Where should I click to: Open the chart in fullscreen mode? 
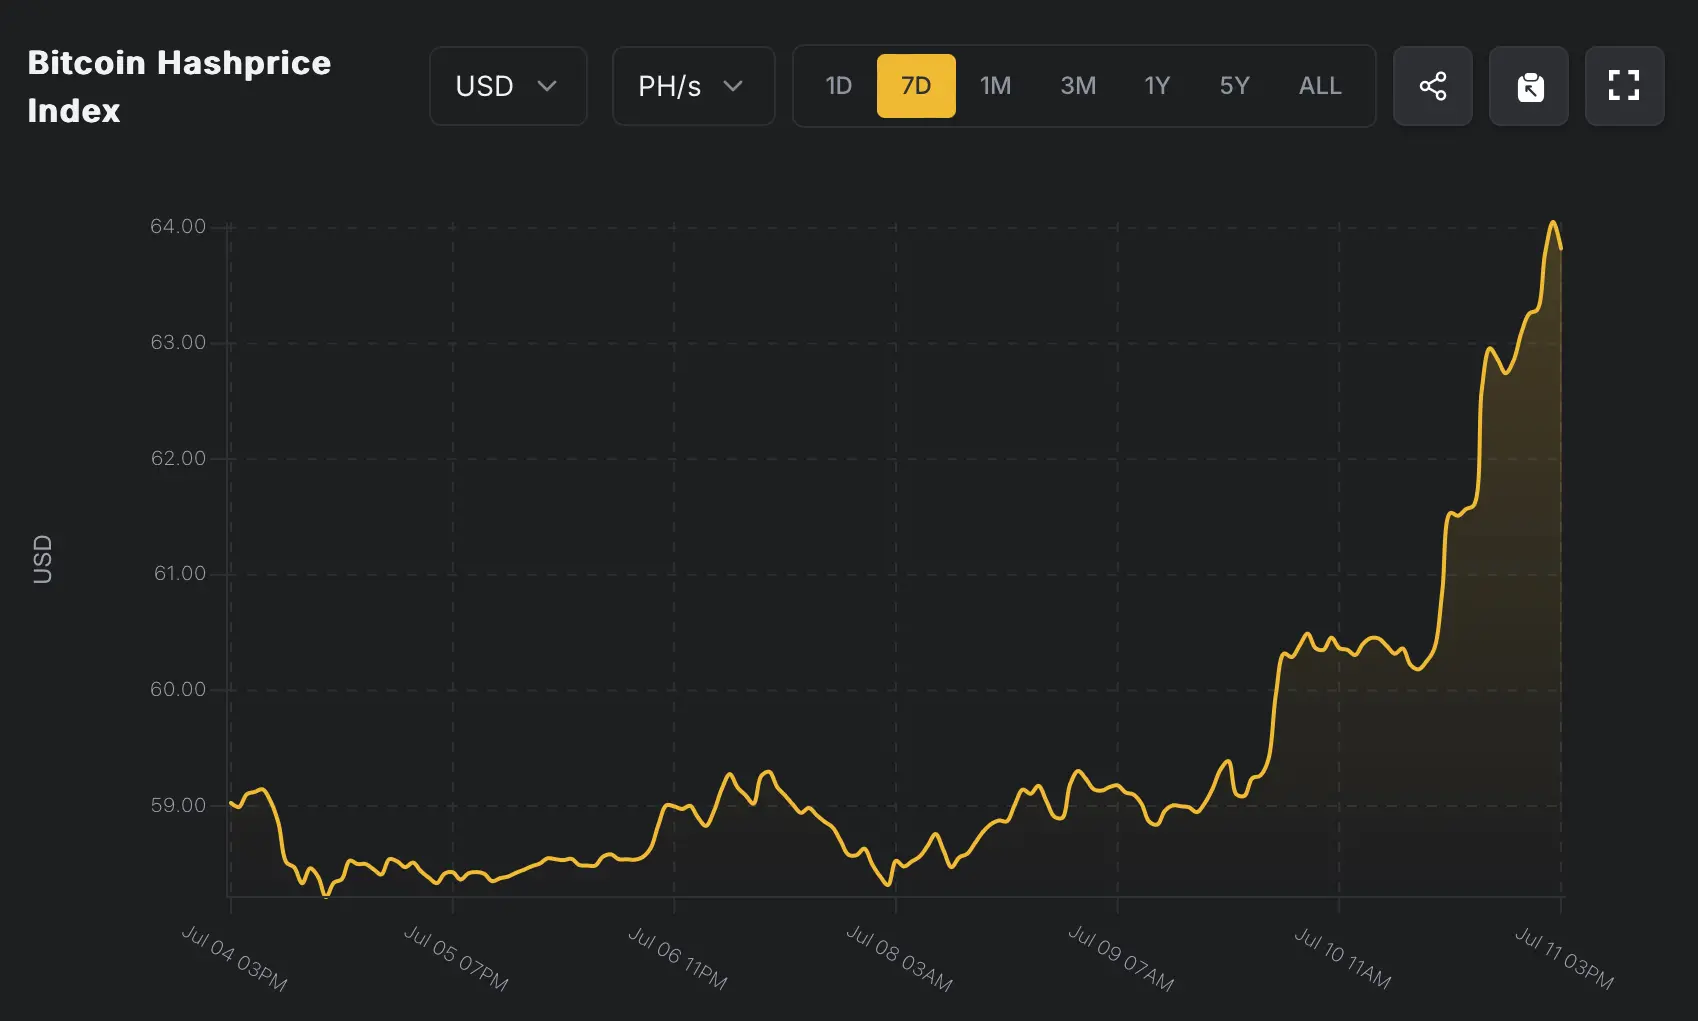click(1624, 86)
